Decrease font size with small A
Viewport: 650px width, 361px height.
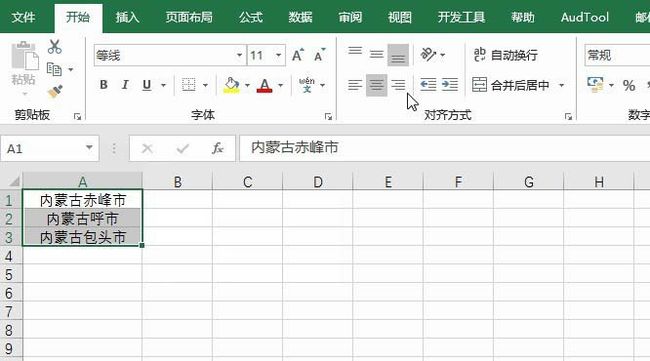click(319, 55)
